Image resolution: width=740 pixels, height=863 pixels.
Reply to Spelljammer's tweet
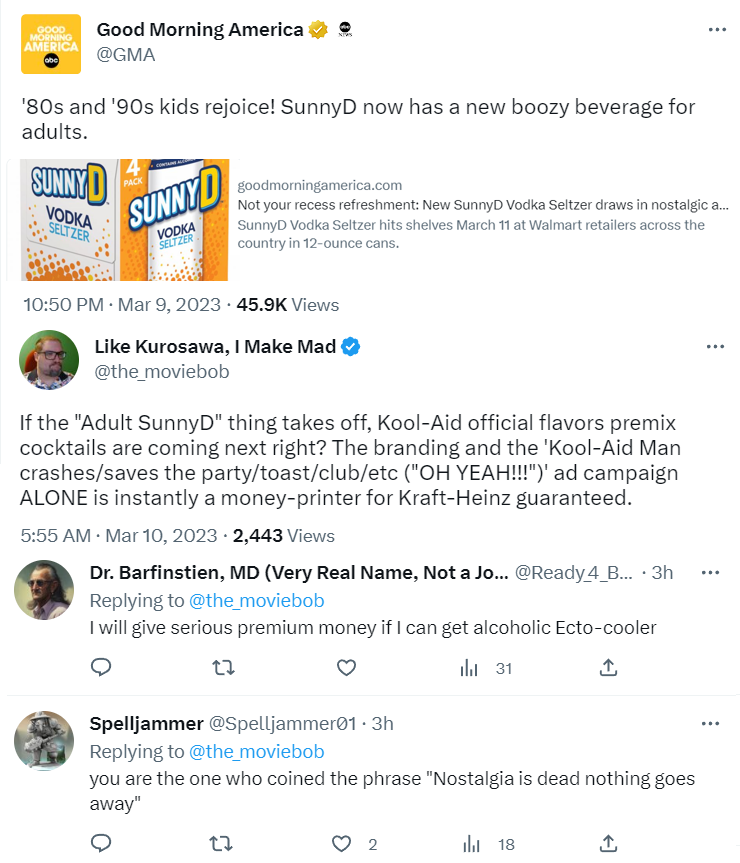(101, 844)
